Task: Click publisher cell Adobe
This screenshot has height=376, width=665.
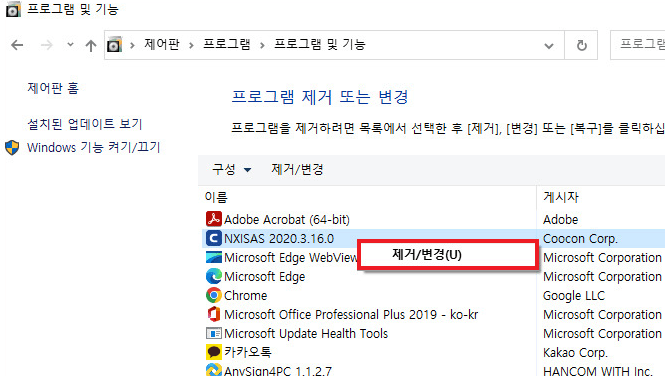Action: [x=560, y=219]
